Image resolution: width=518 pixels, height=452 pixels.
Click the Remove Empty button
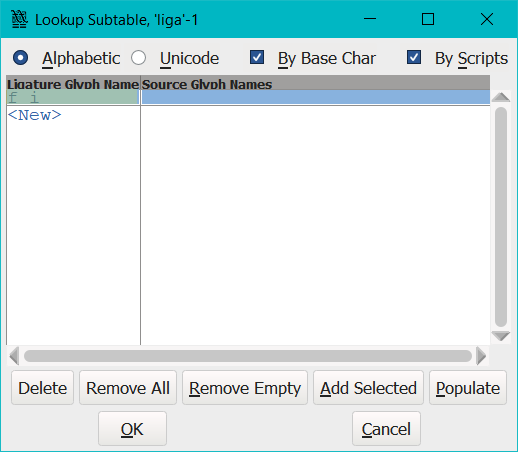[x=245, y=388]
